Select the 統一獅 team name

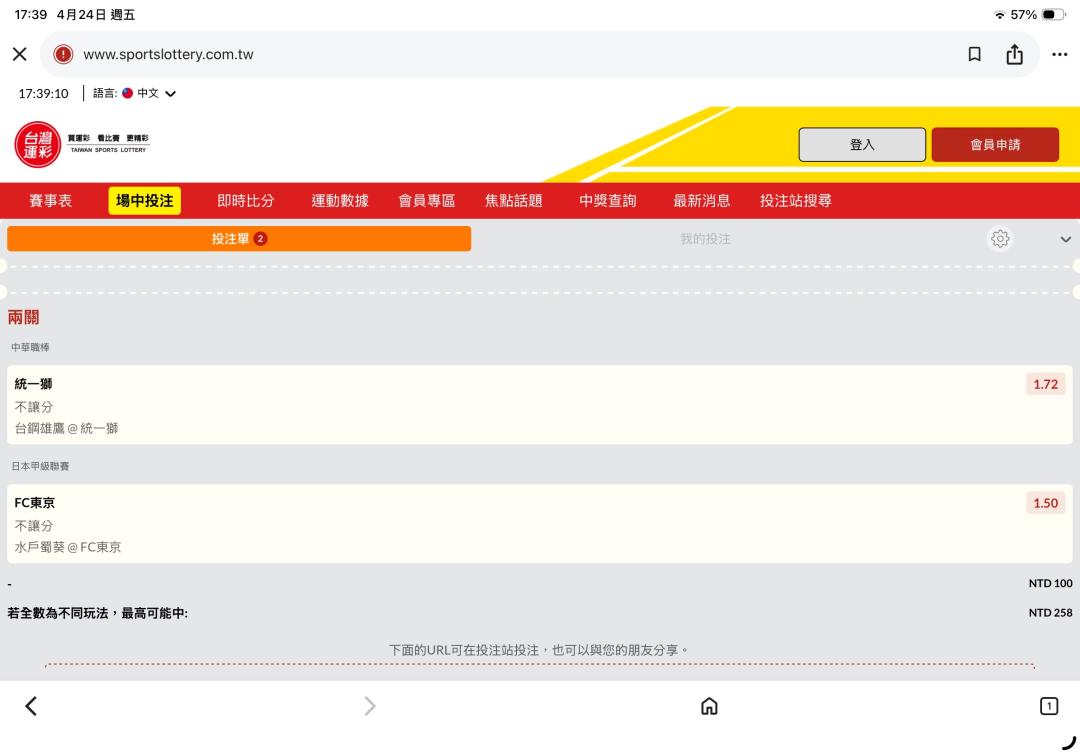pyautogui.click(x=33, y=384)
